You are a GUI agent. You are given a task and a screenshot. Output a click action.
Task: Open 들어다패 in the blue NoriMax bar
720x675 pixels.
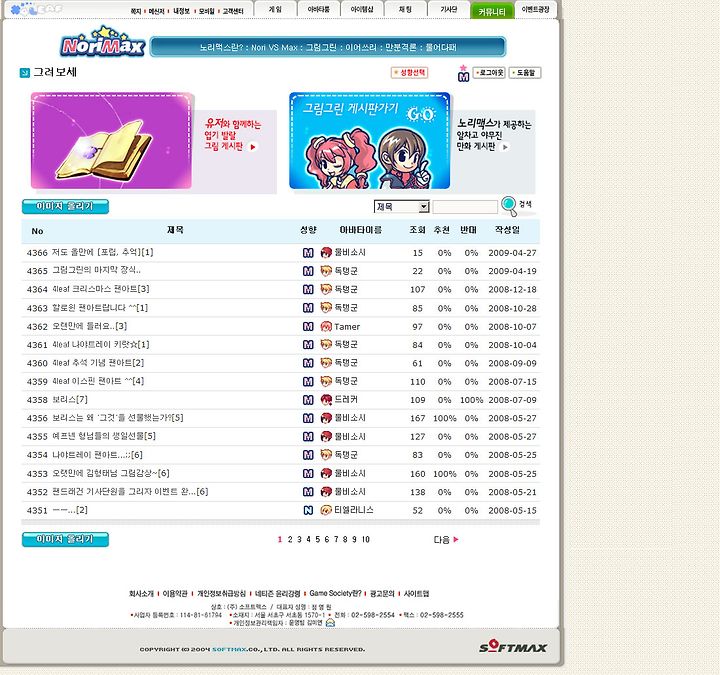point(441,47)
